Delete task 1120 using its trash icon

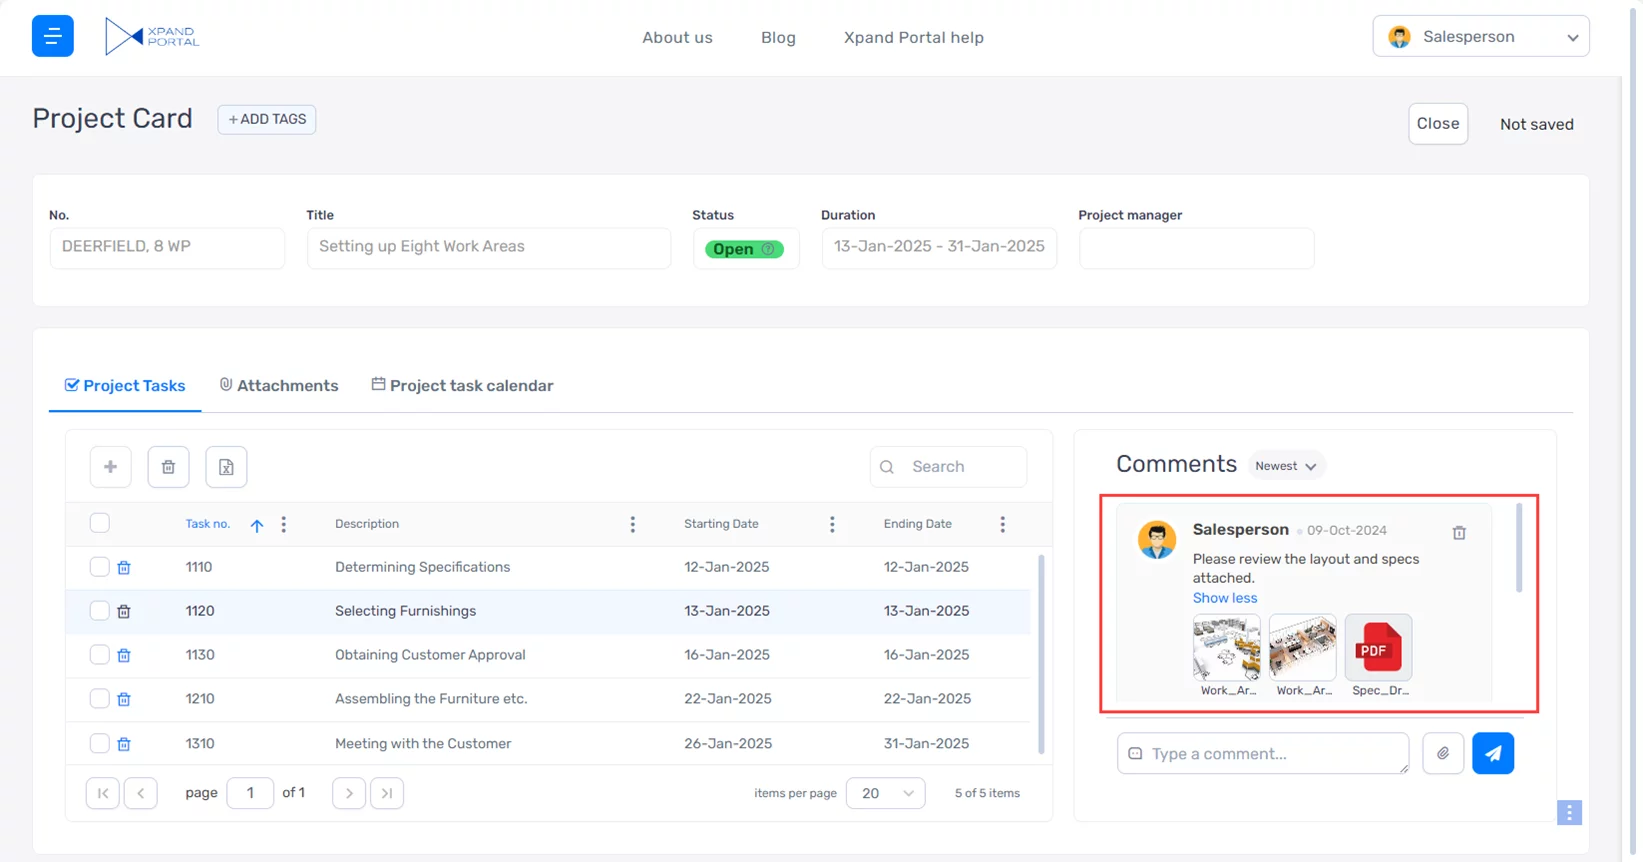(x=124, y=611)
